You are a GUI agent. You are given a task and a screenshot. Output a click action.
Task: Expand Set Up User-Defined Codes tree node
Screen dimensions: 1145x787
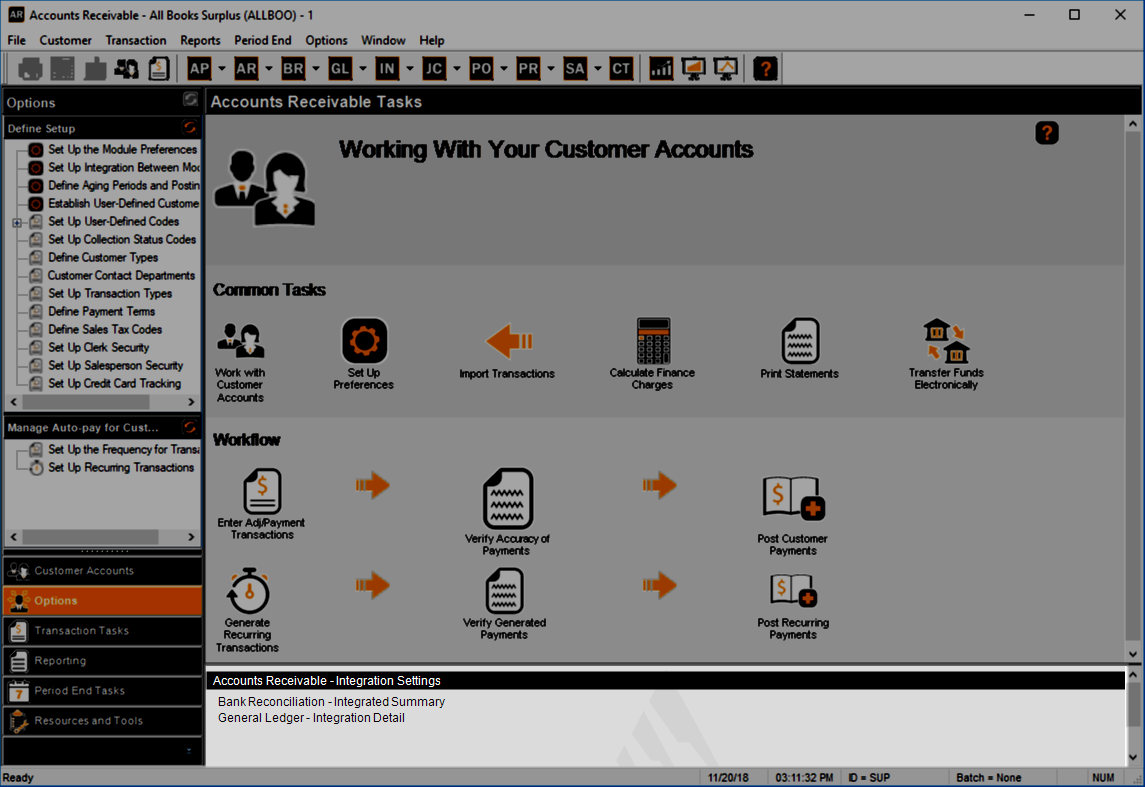(x=17, y=222)
